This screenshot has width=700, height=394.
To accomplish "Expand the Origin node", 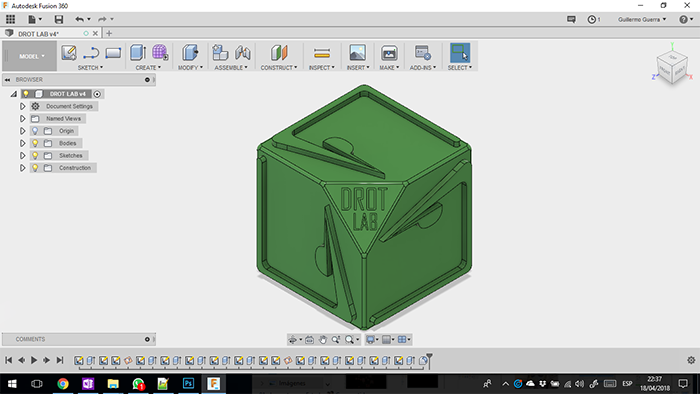I will 22,131.
